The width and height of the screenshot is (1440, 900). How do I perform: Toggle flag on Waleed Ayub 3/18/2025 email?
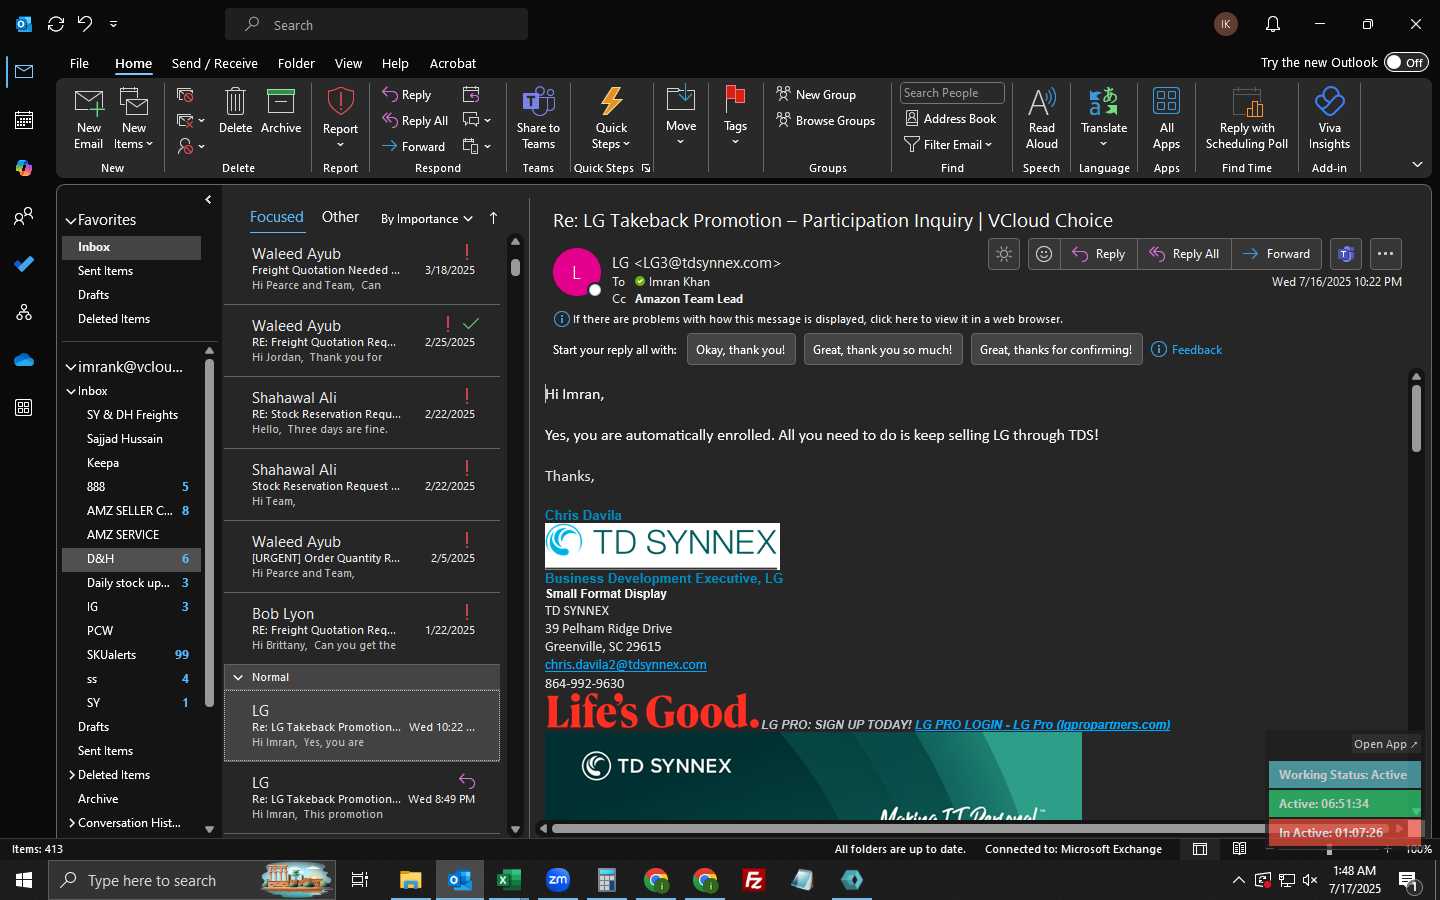[466, 252]
